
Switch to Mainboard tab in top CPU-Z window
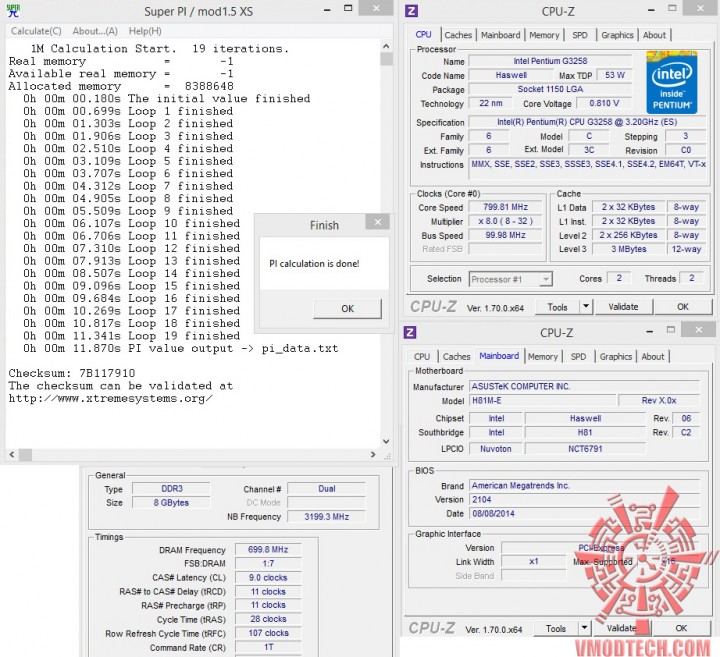pyautogui.click(x=501, y=35)
